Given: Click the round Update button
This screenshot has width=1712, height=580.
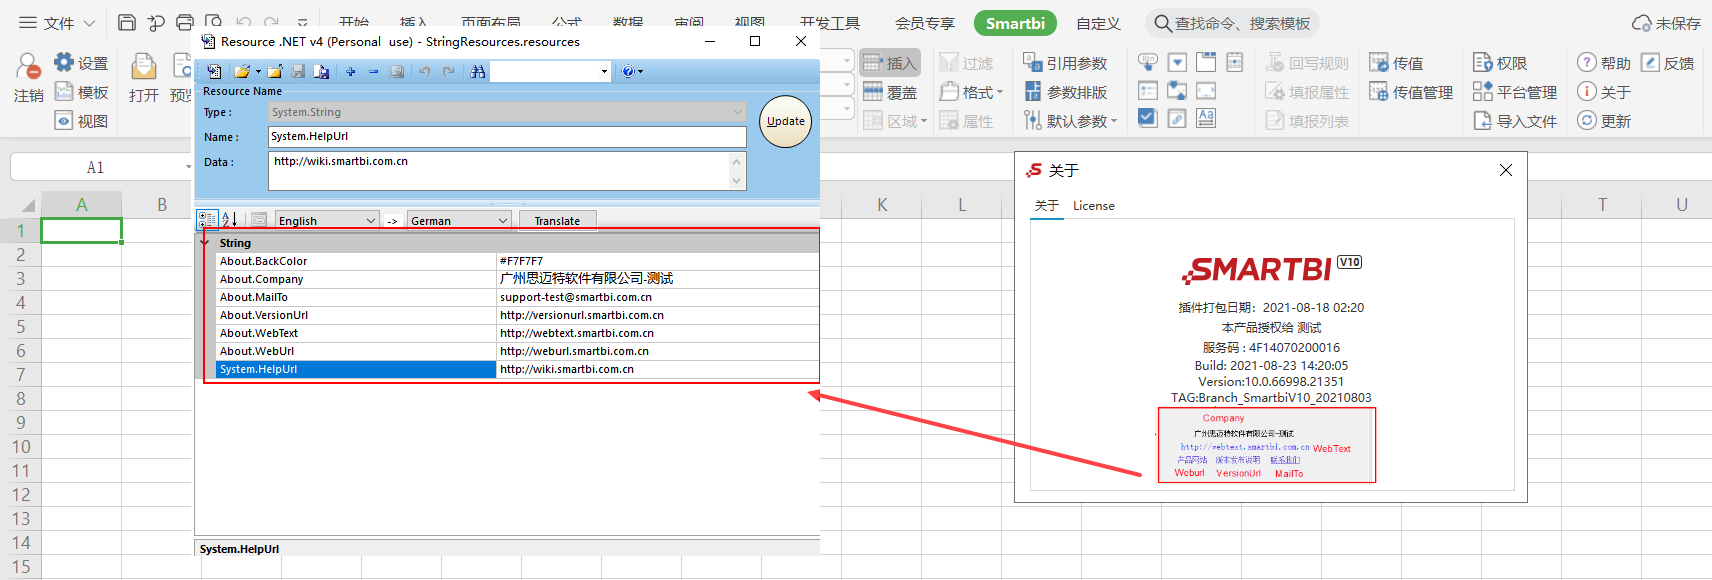Looking at the screenshot, I should click(786, 121).
